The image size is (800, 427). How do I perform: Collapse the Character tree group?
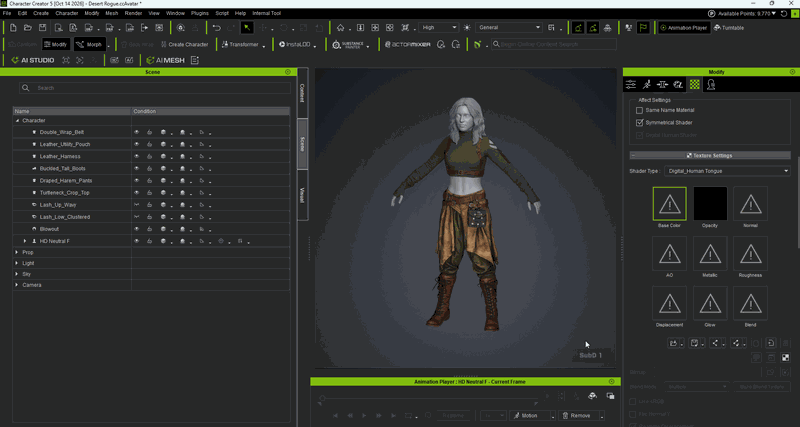pos(17,121)
